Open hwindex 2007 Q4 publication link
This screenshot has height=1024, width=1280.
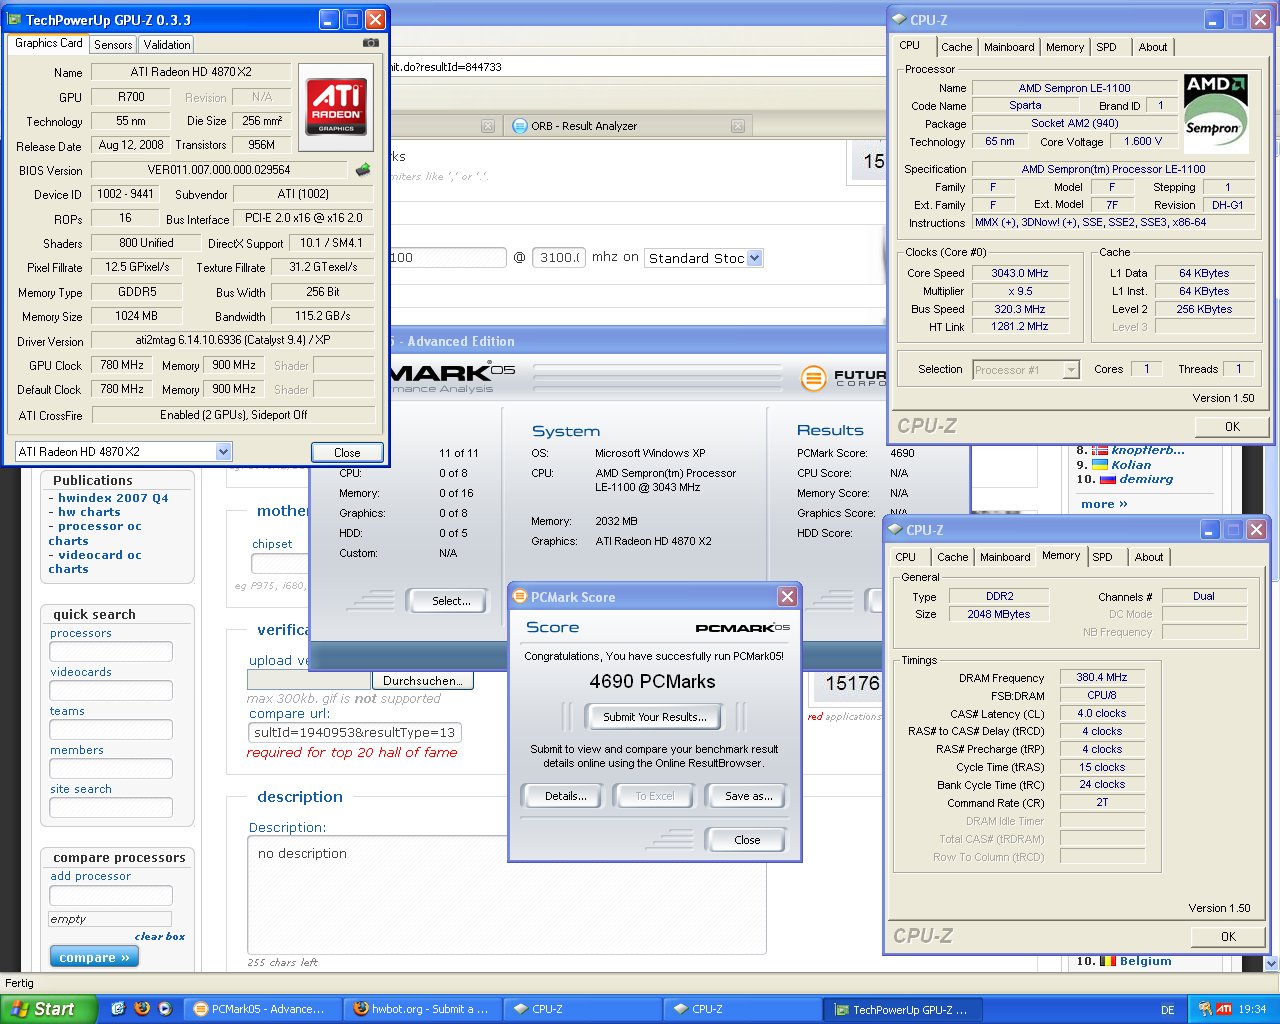(113, 498)
